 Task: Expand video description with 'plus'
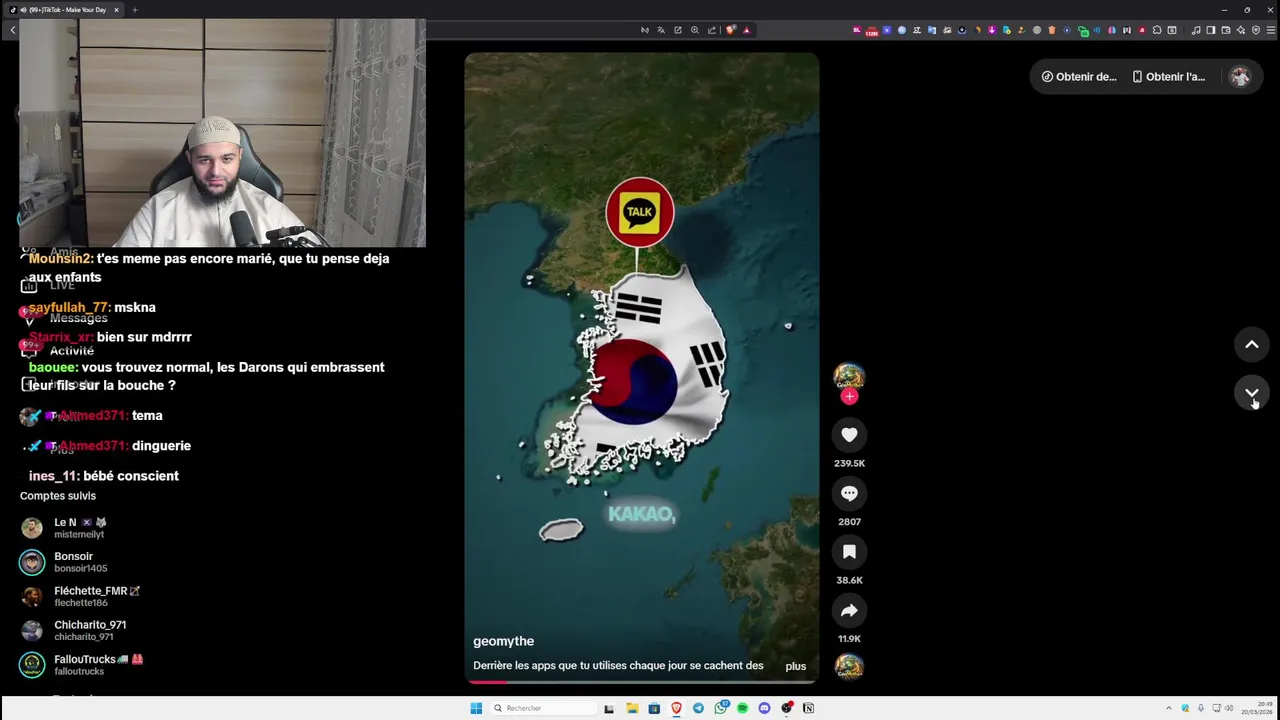coord(795,666)
